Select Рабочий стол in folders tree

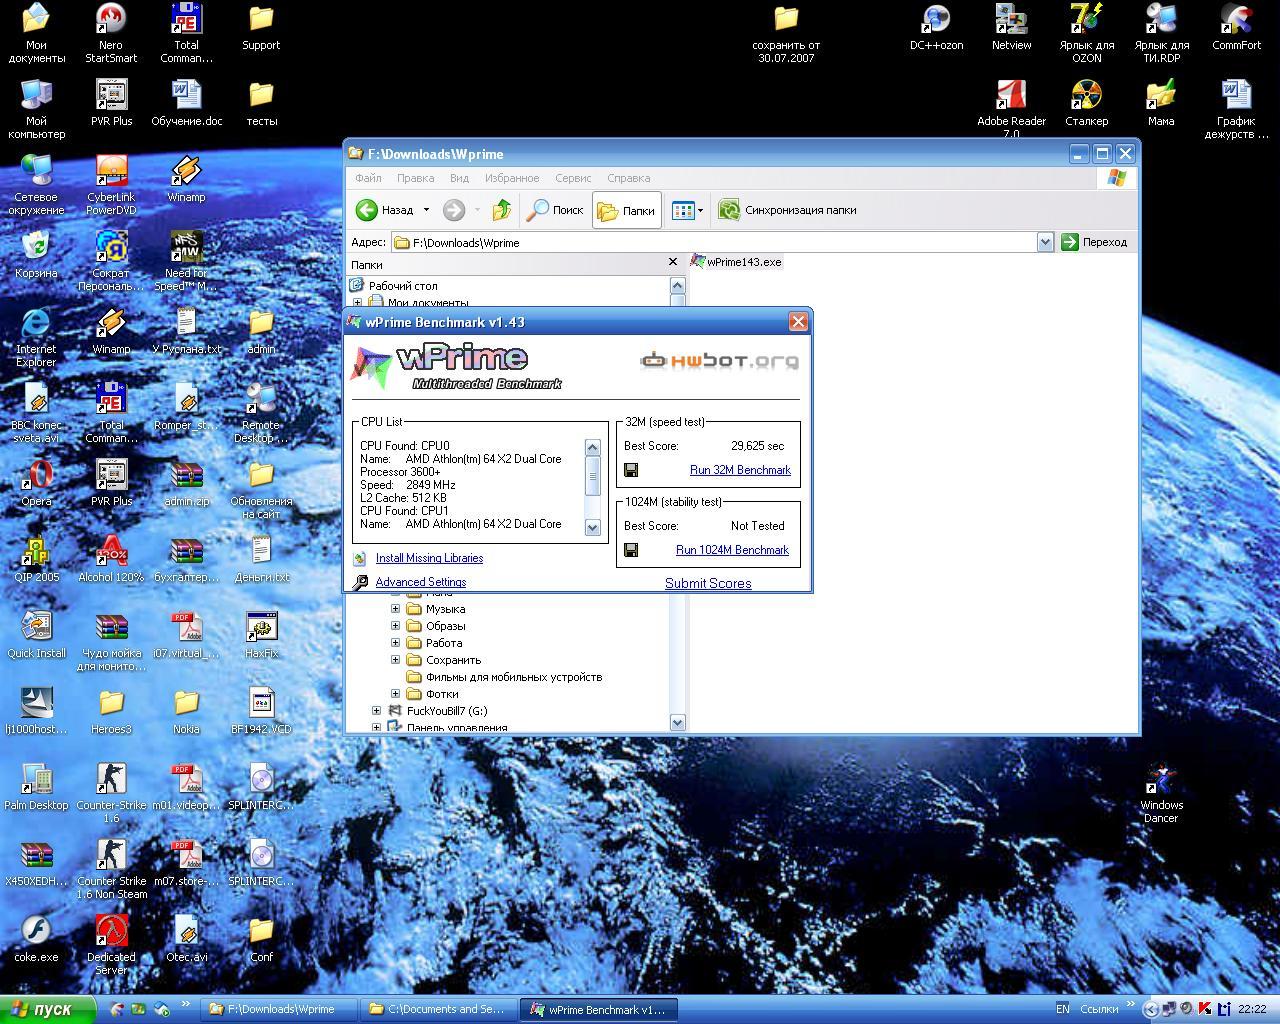click(x=394, y=286)
